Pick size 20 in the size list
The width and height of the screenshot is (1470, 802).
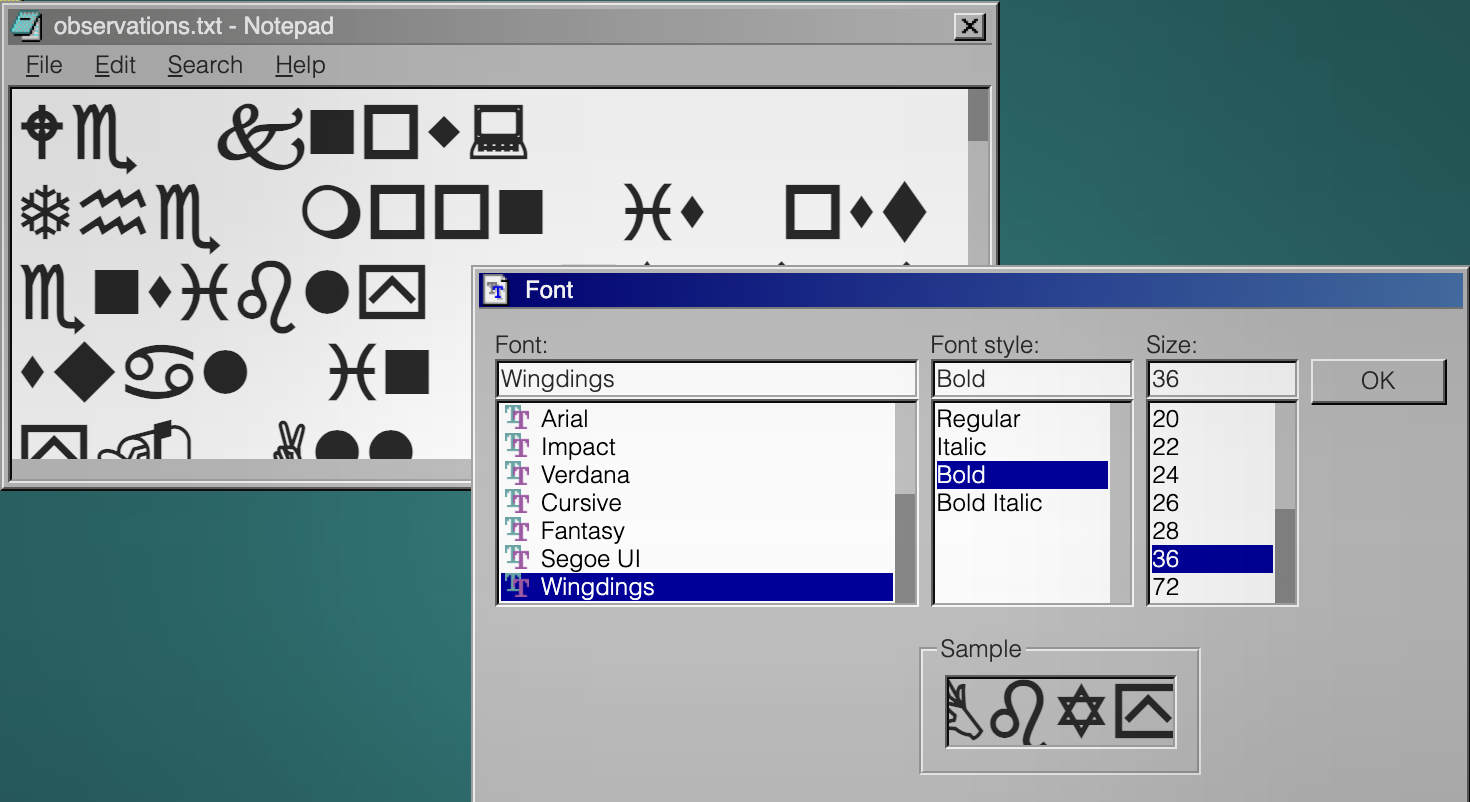click(1212, 418)
